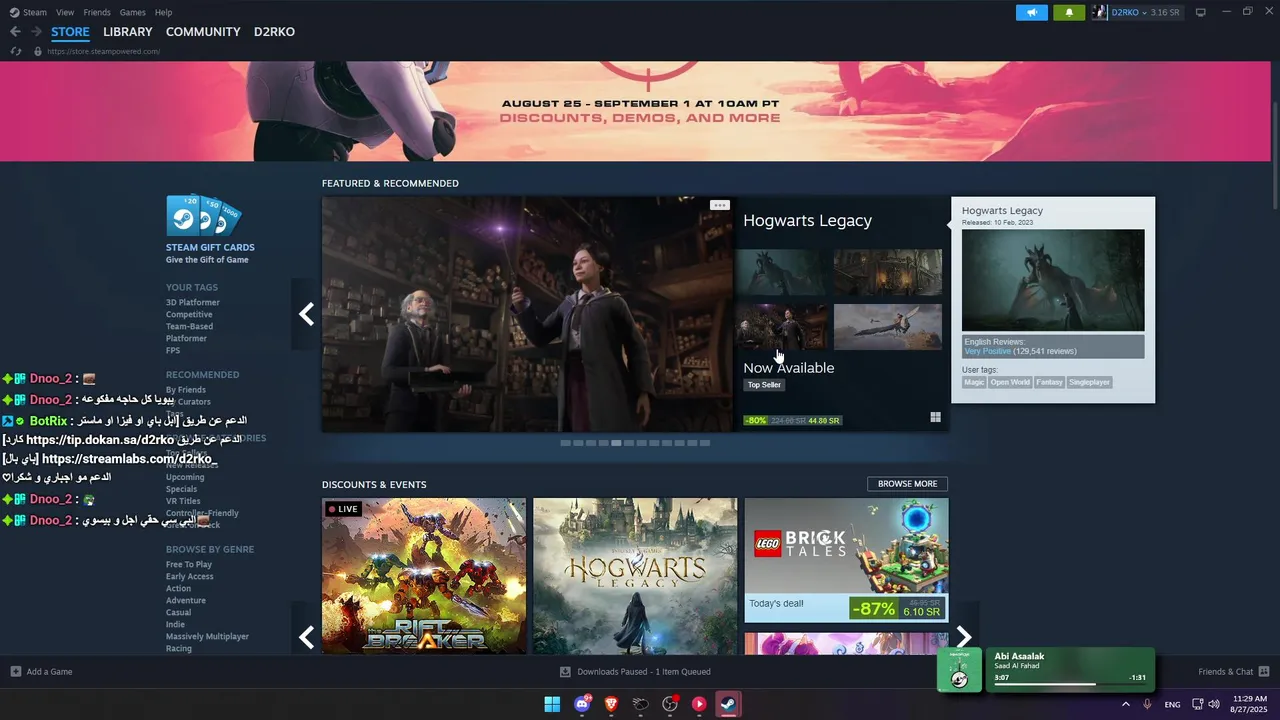Show hidden system tray icons
Viewport: 1280px width, 720px height.
[1126, 704]
